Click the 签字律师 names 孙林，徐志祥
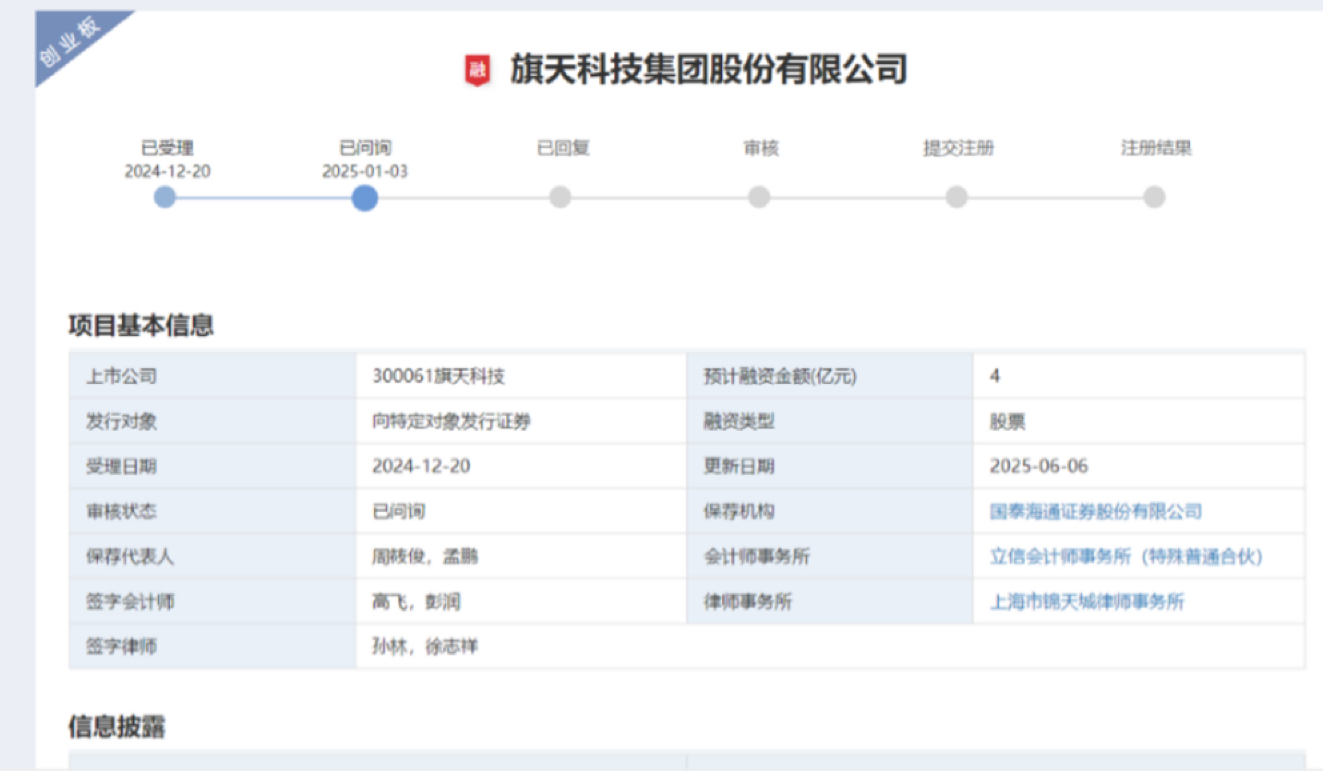Screen dimensions: 1323x771 coord(424,647)
